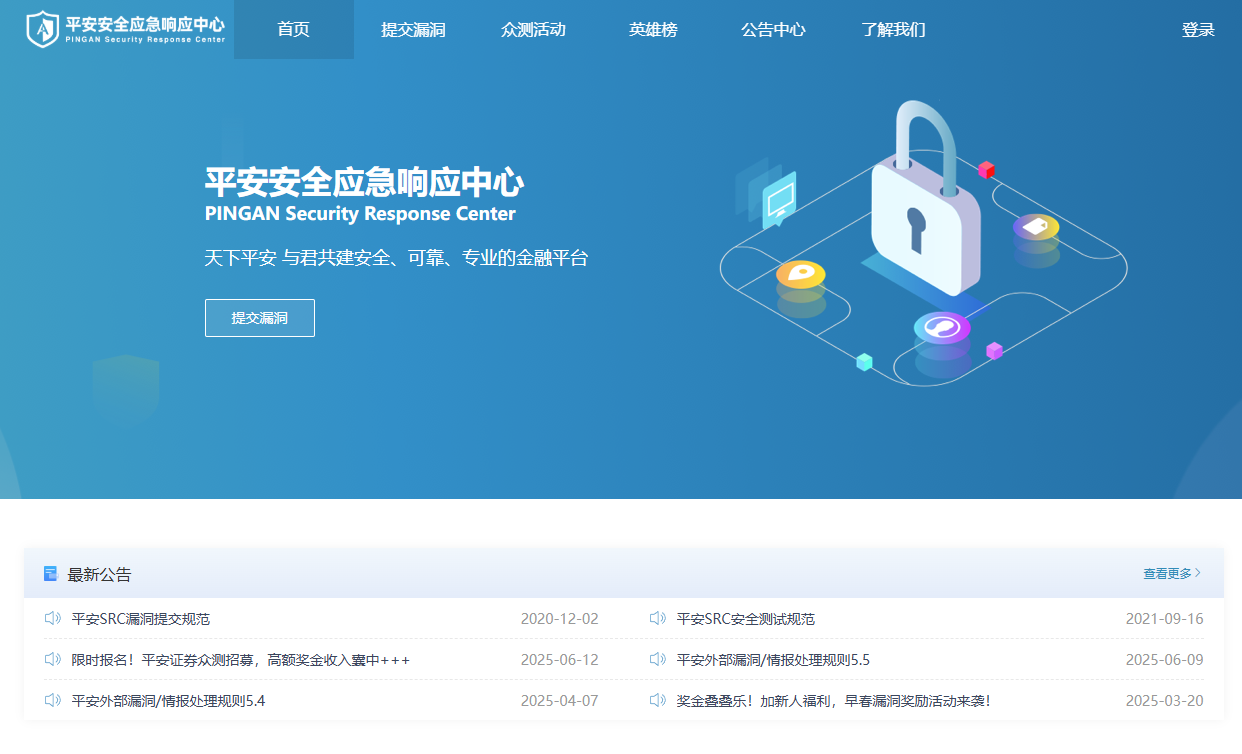Open the 众测活动 navigation item
This screenshot has height=754, width=1242.
point(533,30)
